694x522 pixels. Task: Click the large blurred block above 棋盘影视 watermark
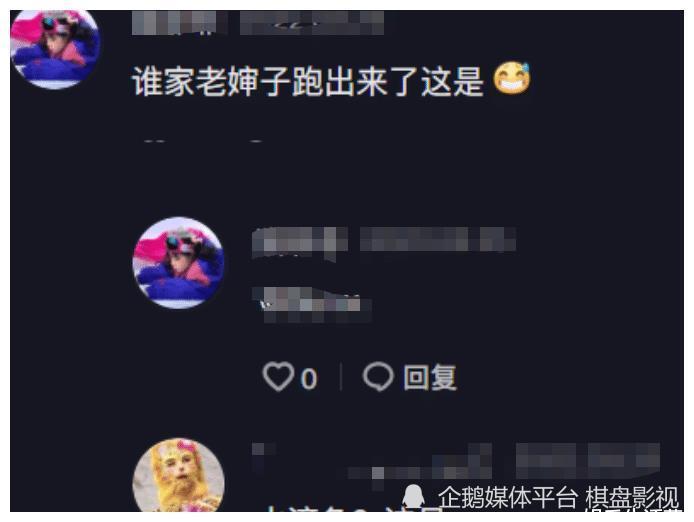coord(588,460)
